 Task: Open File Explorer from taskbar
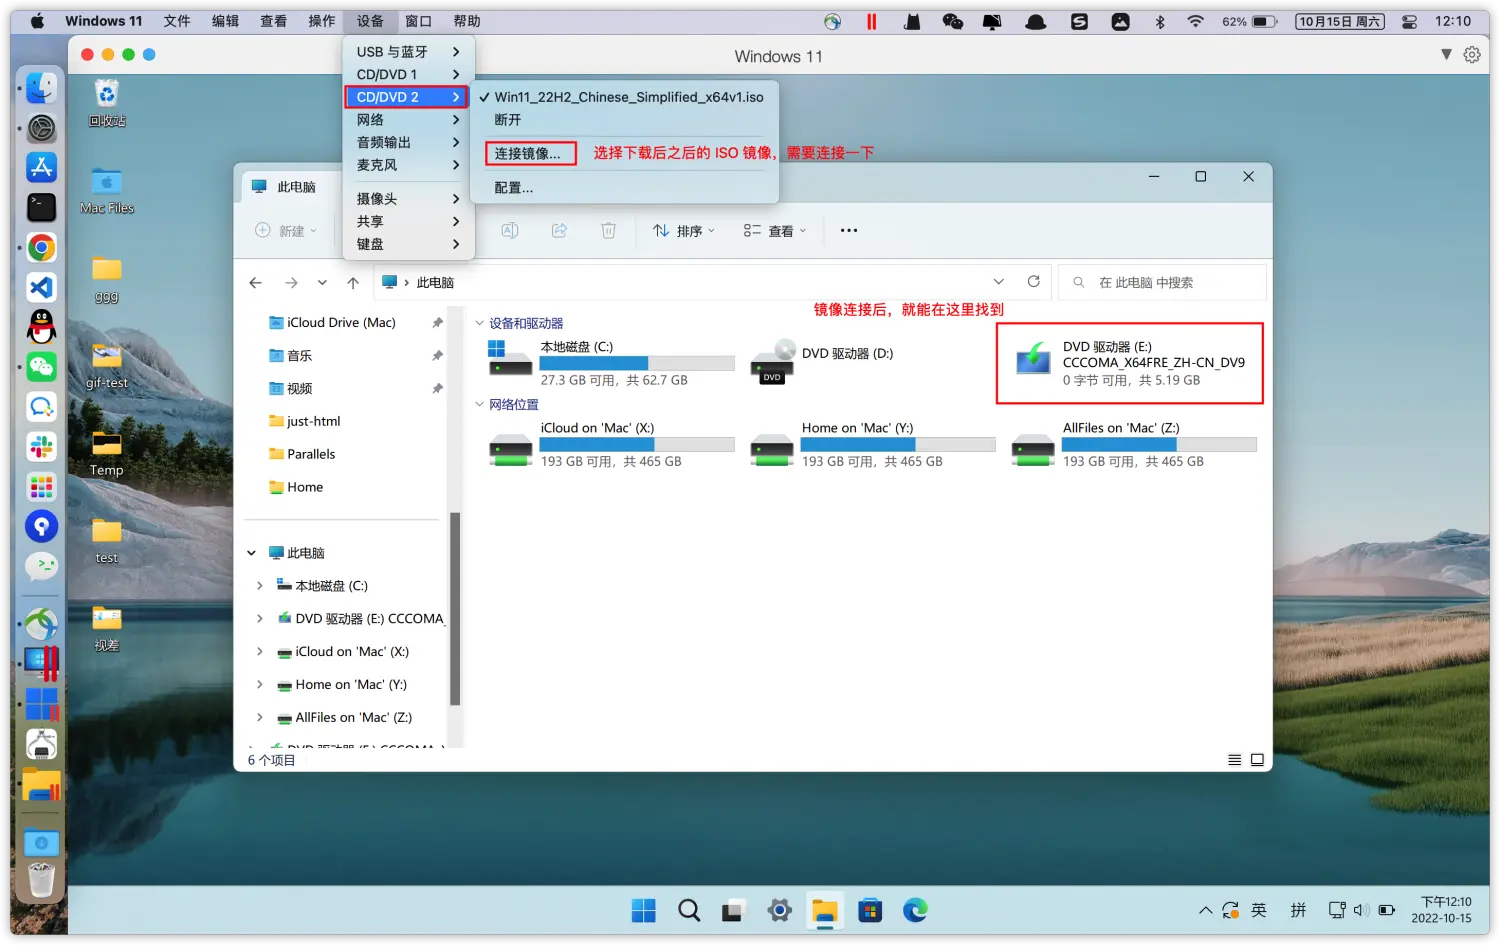point(825,910)
